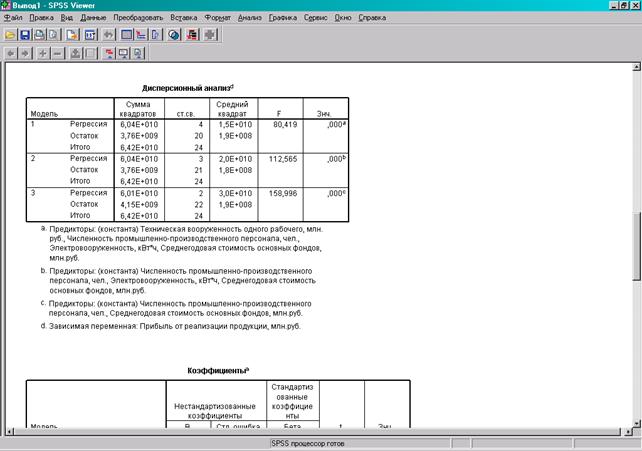Click the mean square 3,0E+010 cell
Image resolution: width=642 pixels, height=451 pixels.
click(235, 193)
